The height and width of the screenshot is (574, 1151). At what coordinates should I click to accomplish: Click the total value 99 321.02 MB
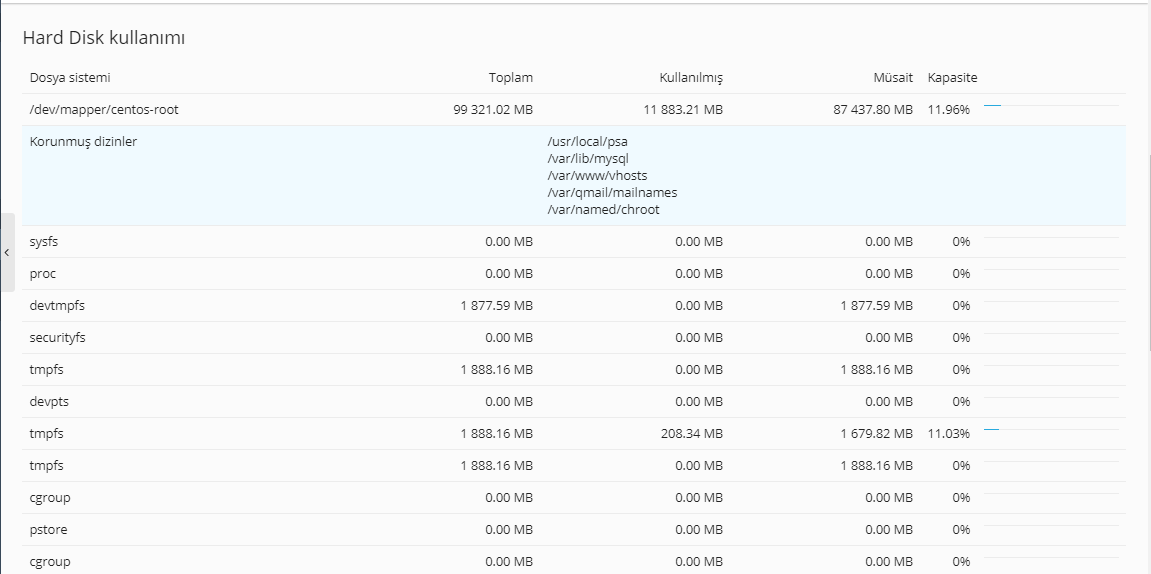pos(493,110)
